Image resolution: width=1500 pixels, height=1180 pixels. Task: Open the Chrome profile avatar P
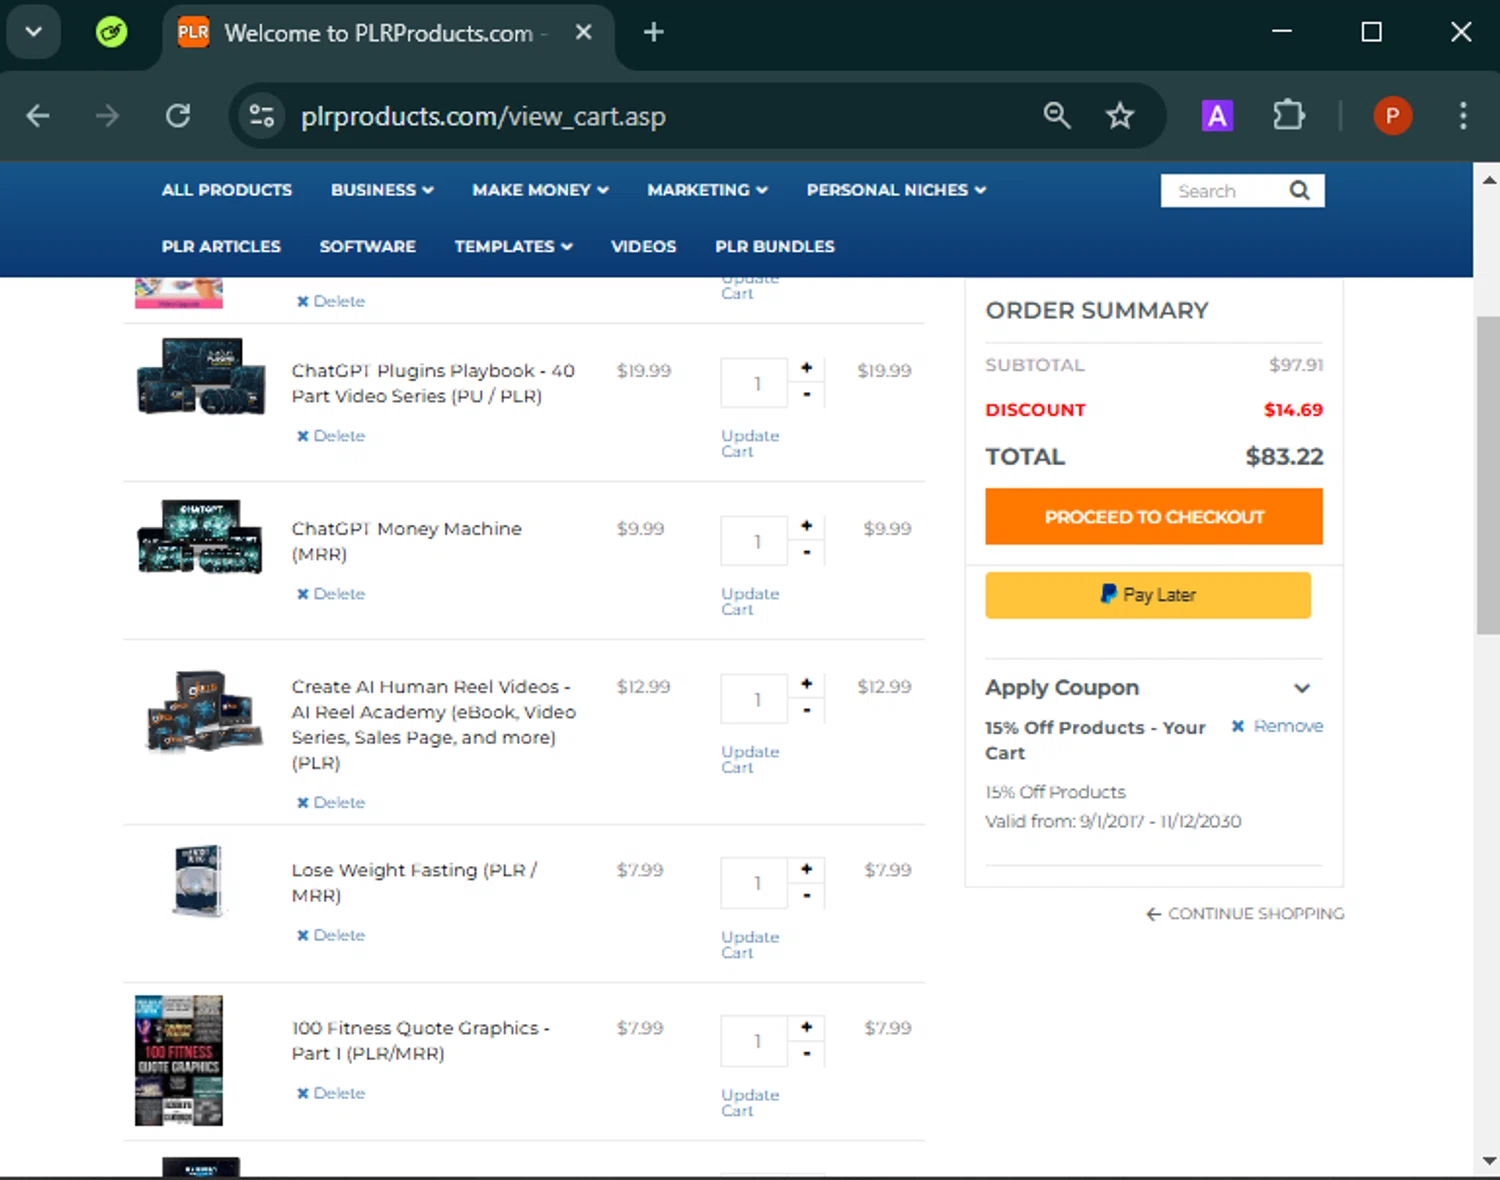(1393, 116)
